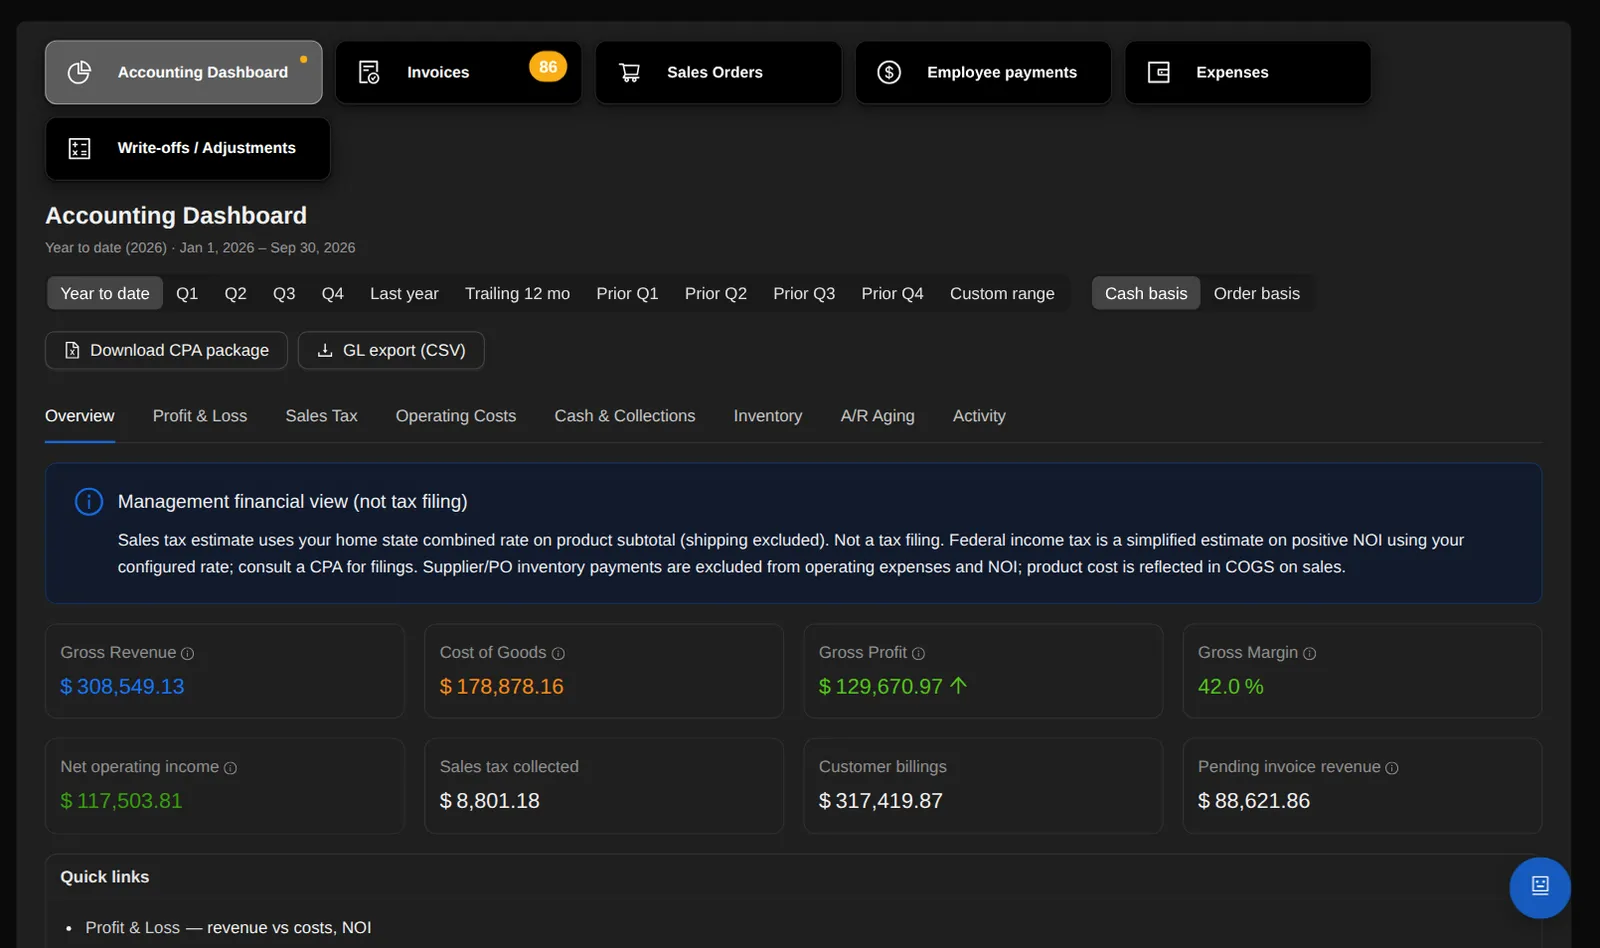Click the 86 invoices badge
The image size is (1600, 948).
548,67
